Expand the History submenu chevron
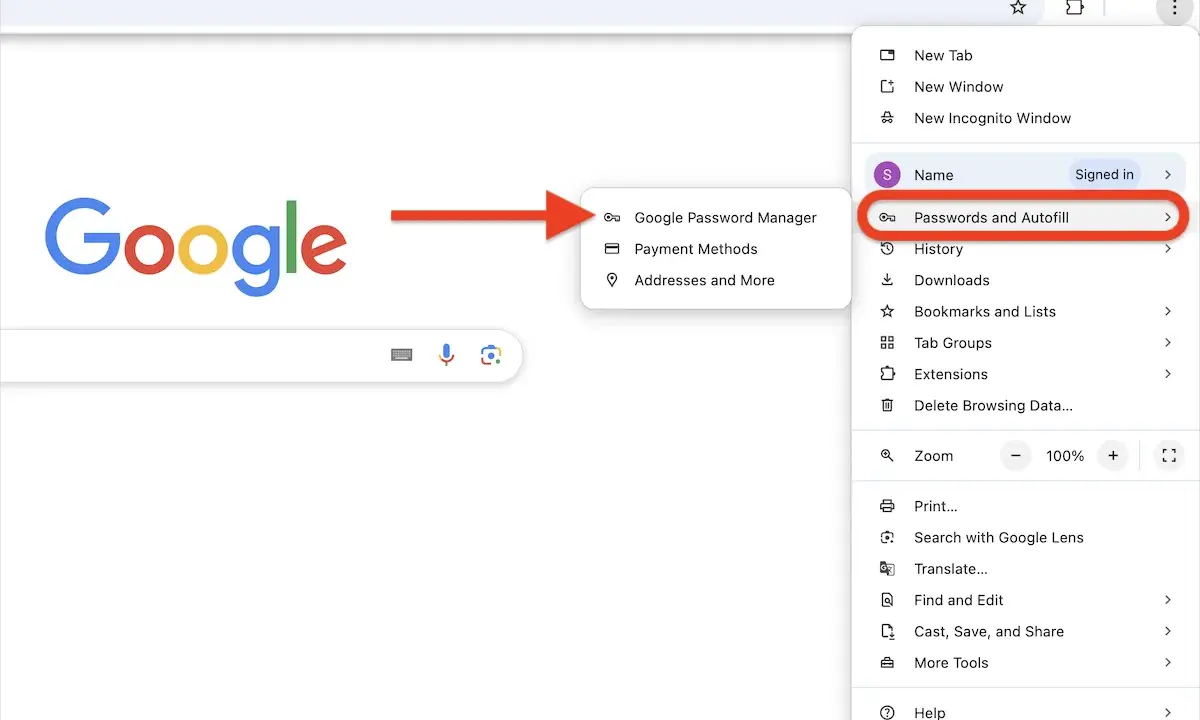Image resolution: width=1200 pixels, height=720 pixels. point(1167,249)
